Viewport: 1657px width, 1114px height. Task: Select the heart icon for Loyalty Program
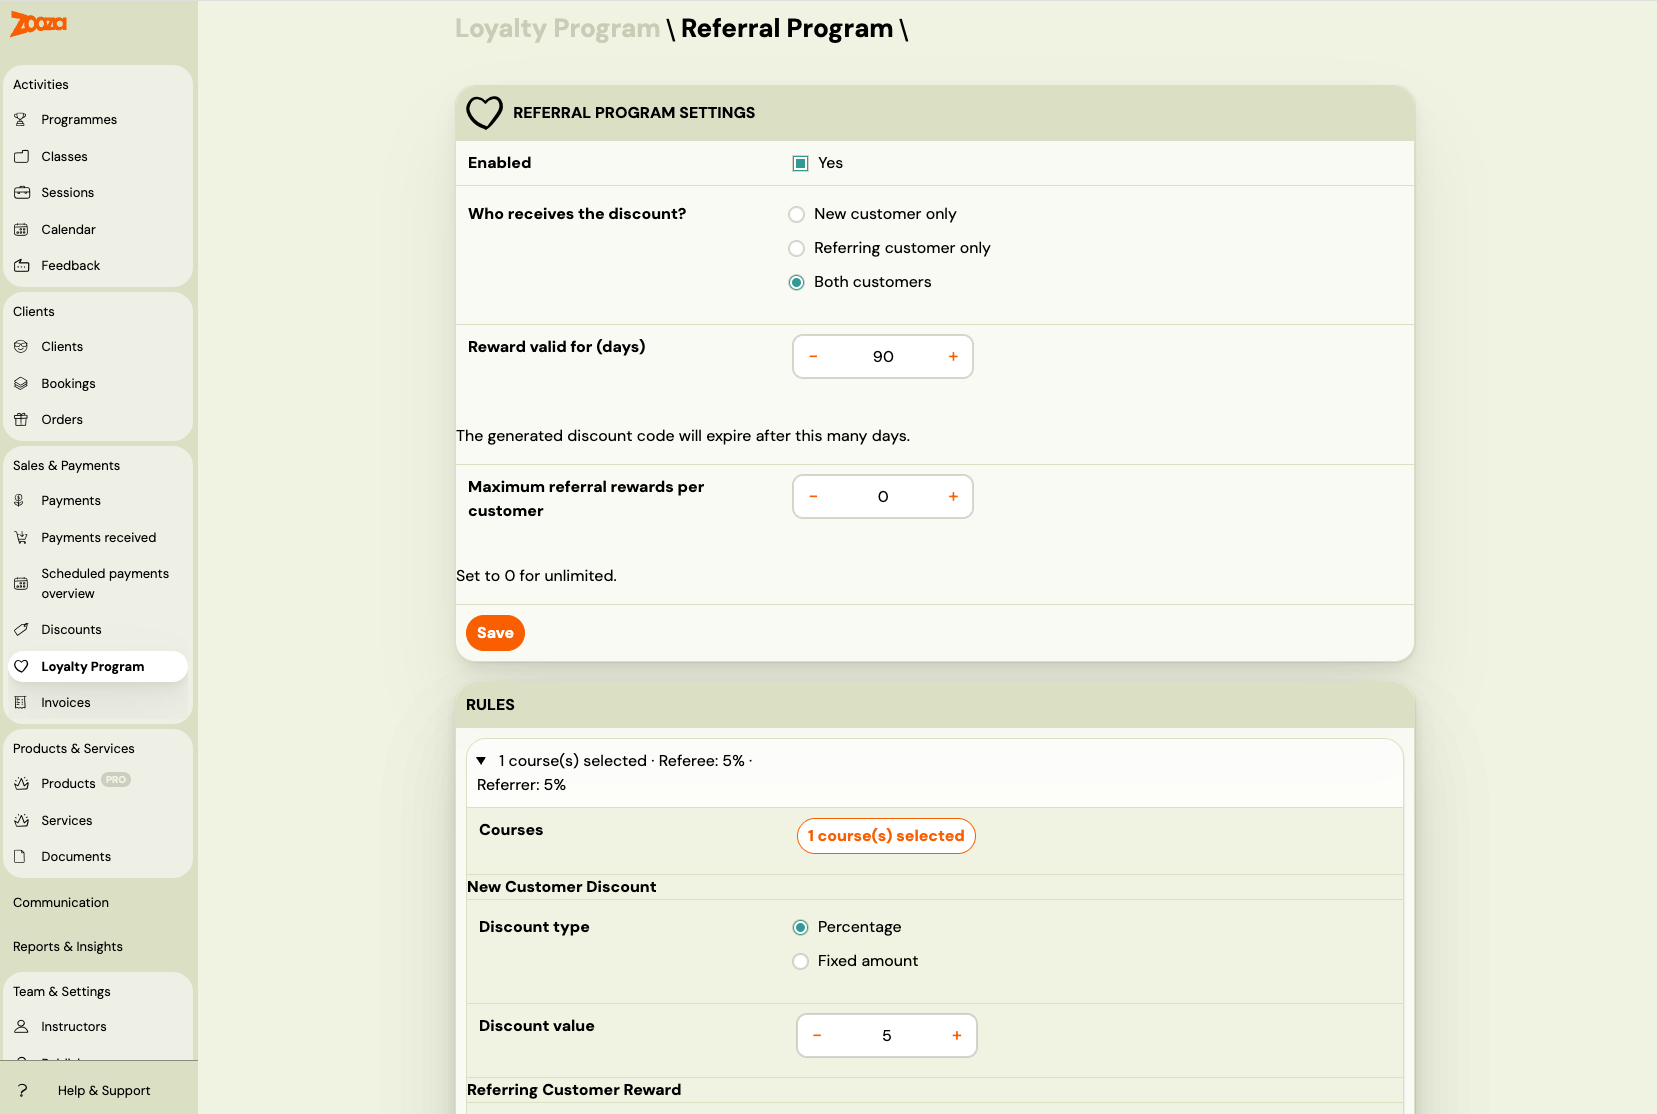22,666
